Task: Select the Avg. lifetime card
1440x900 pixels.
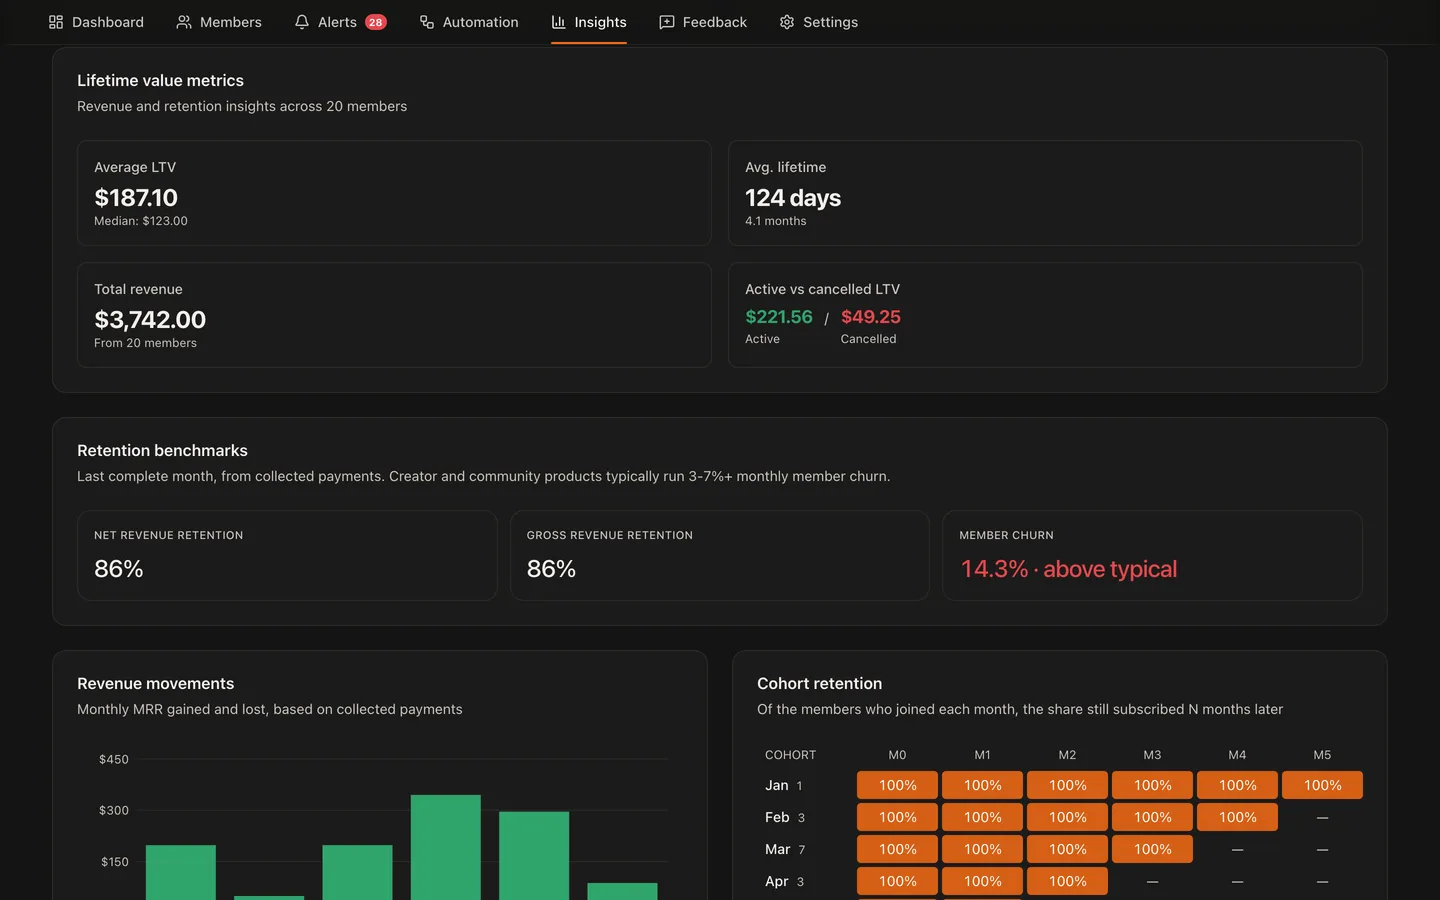Action: point(1045,193)
